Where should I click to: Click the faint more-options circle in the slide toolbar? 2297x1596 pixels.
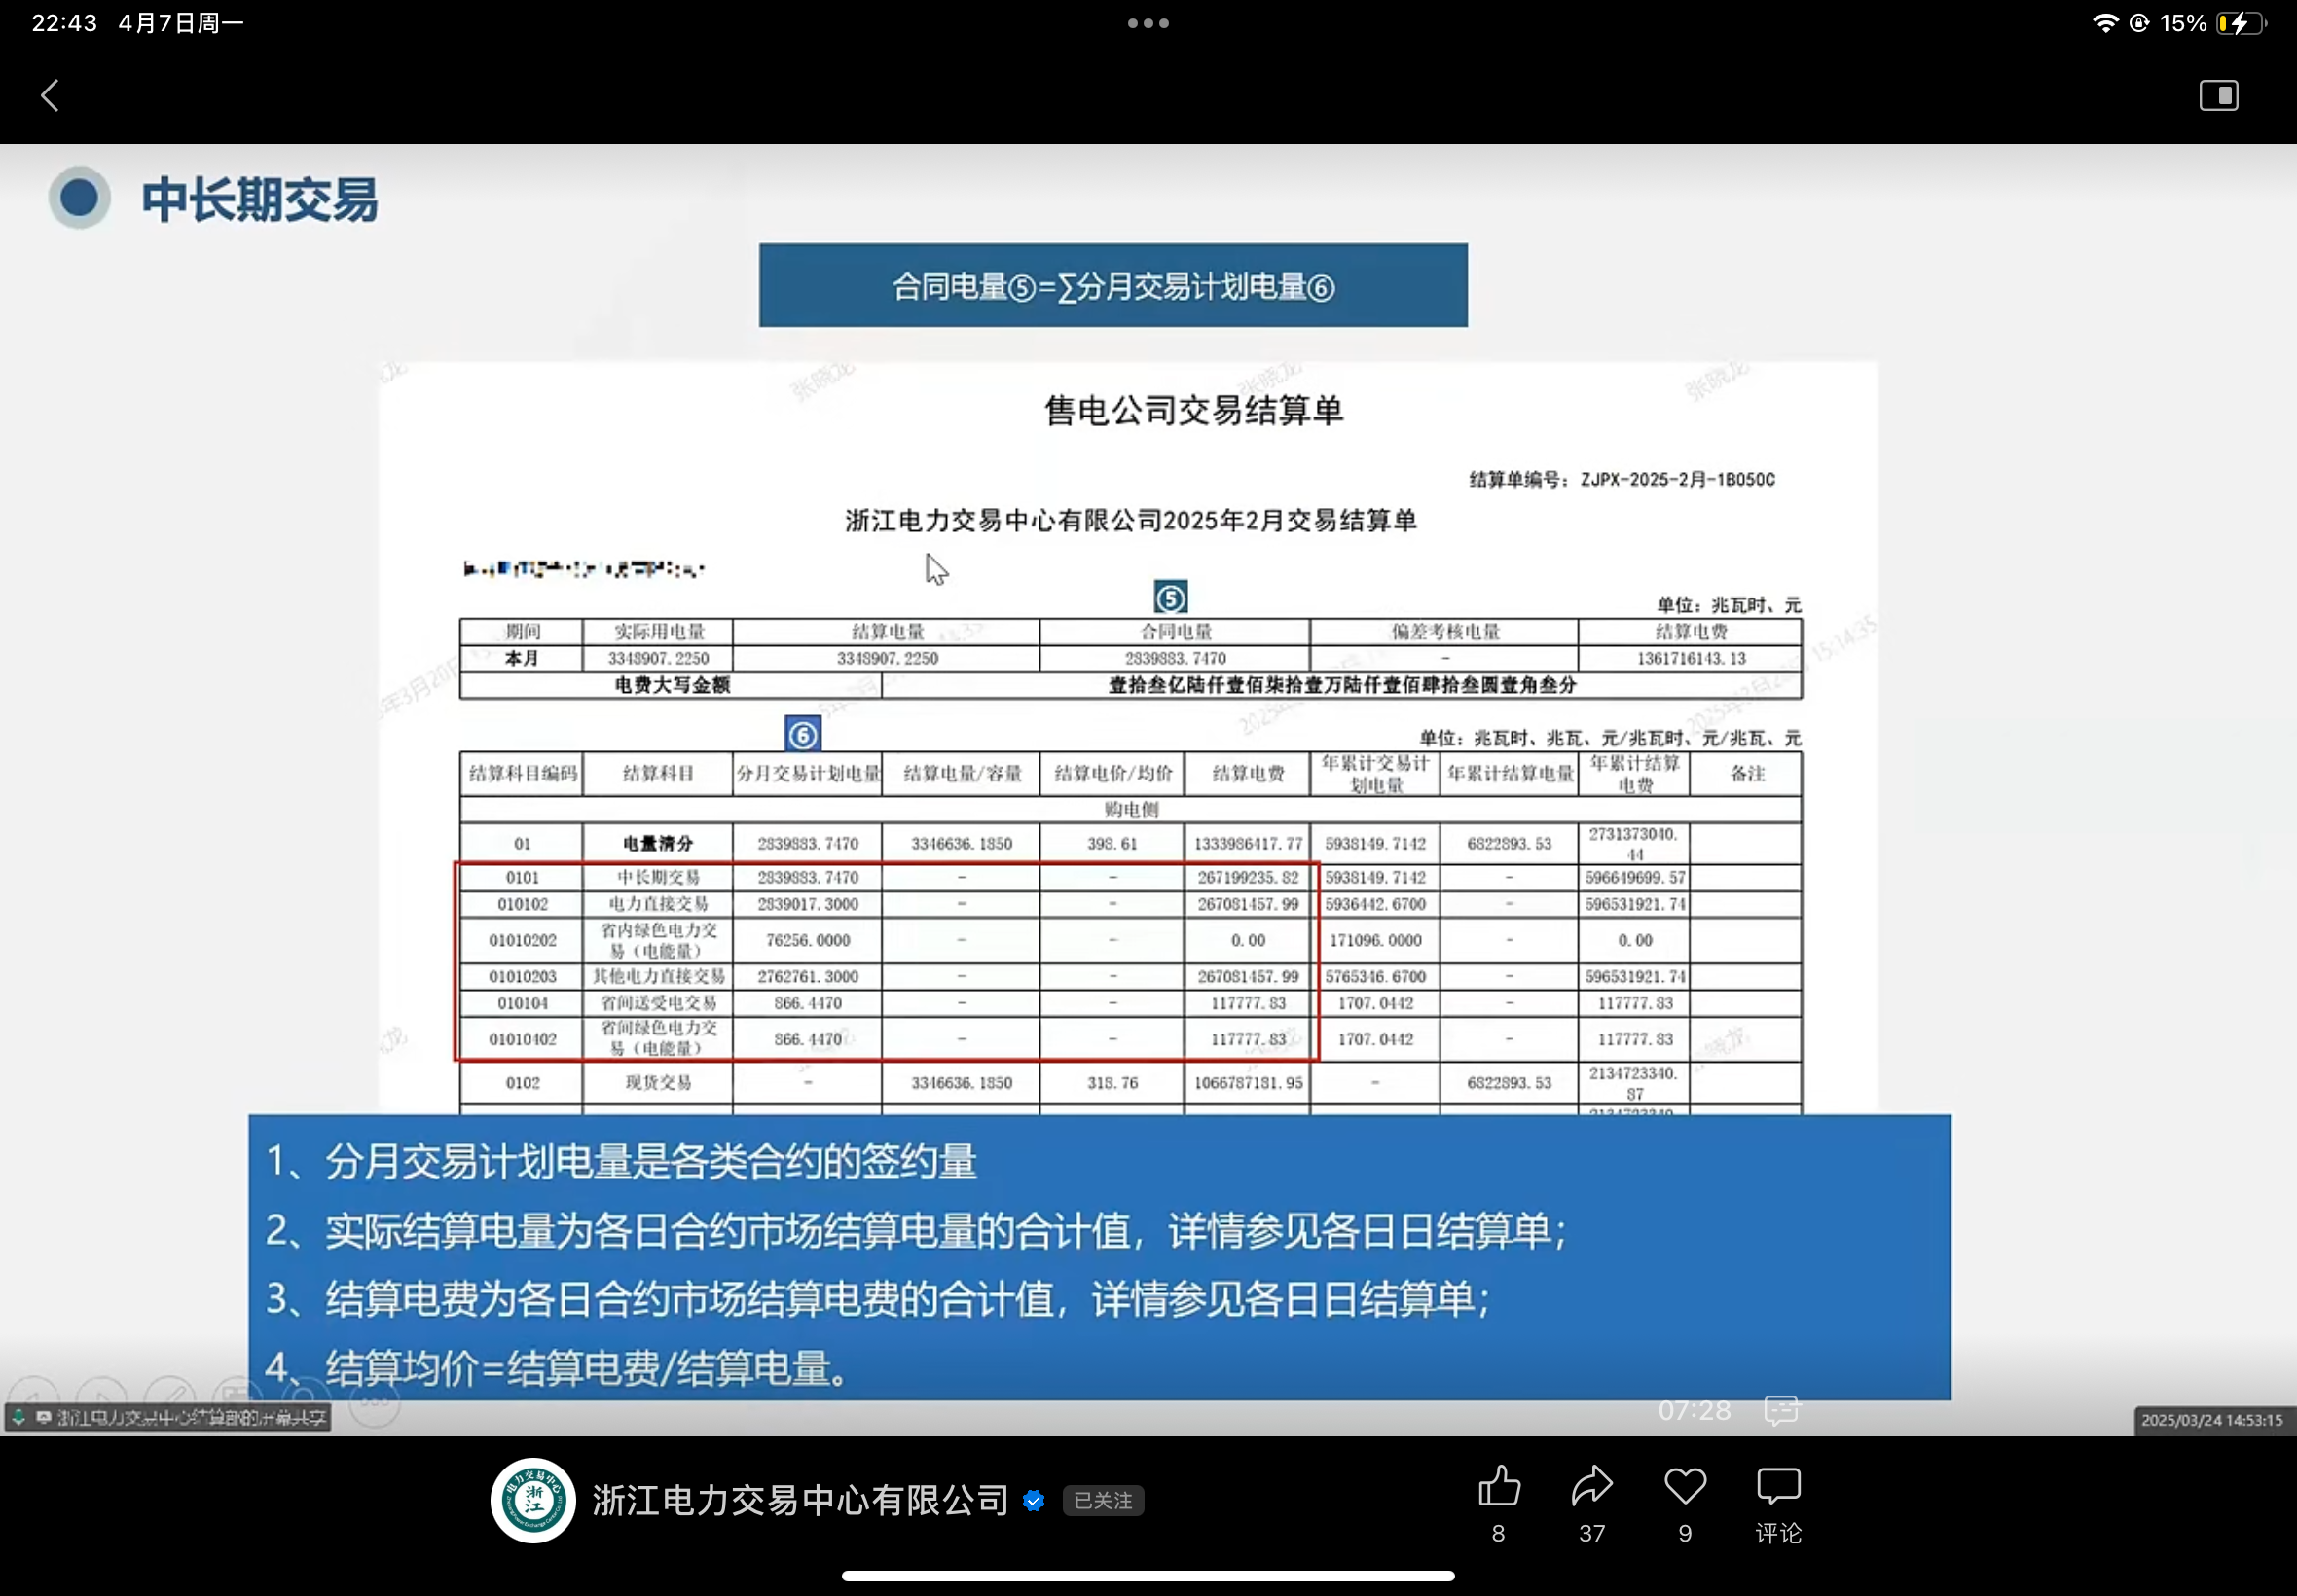point(375,1402)
